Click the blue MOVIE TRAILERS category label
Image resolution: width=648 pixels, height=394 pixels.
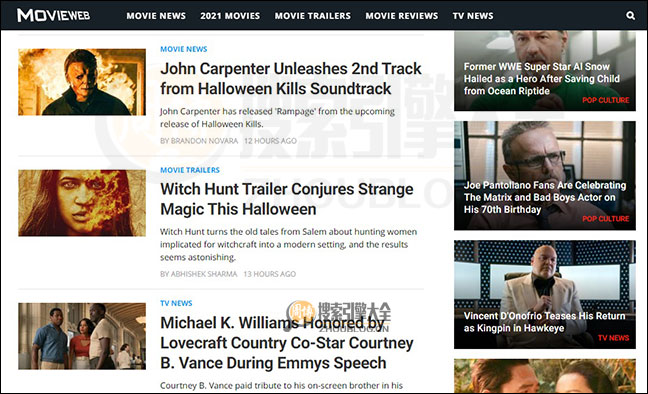pyautogui.click(x=190, y=170)
